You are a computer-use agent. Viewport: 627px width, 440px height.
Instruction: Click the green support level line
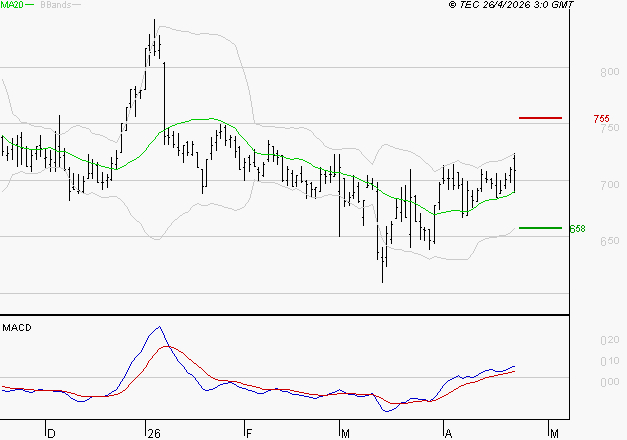pyautogui.click(x=540, y=228)
